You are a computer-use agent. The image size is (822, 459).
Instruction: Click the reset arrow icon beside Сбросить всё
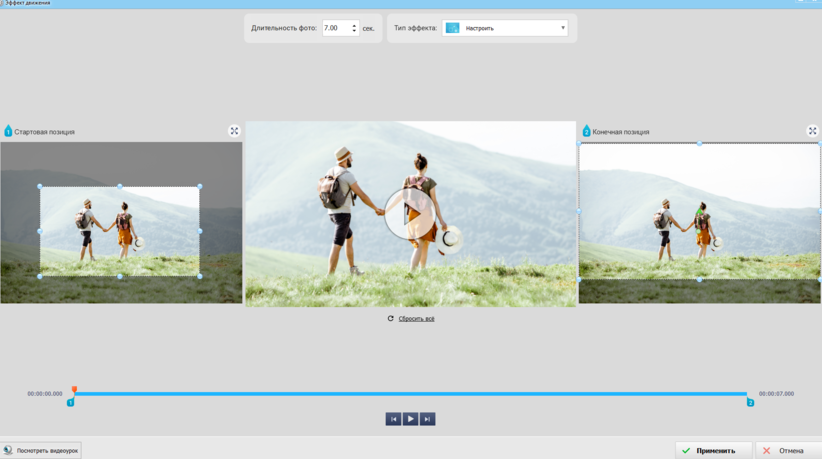click(391, 319)
